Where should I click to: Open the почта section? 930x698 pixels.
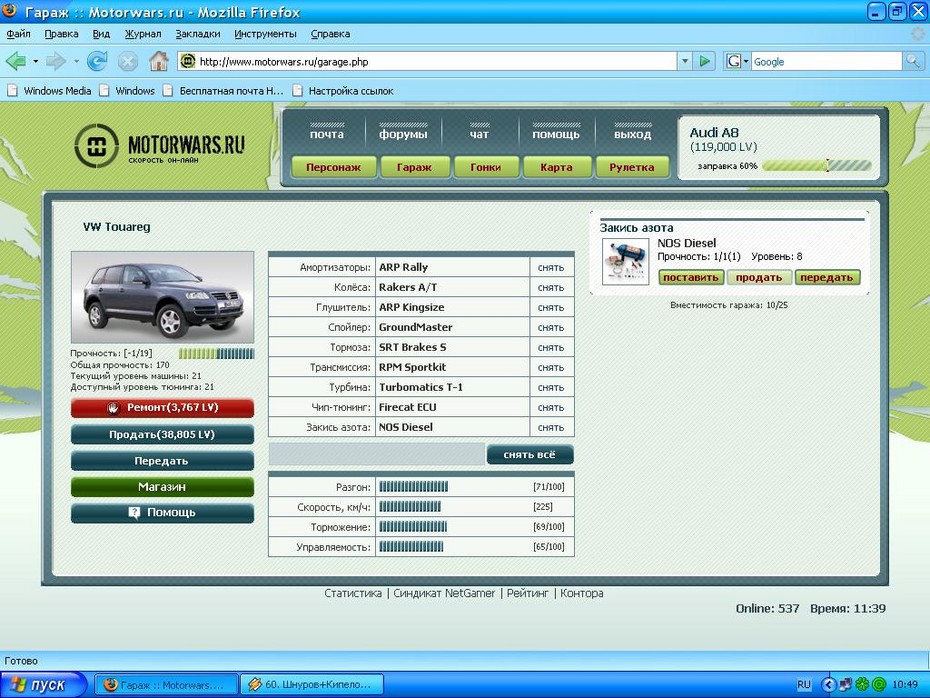[x=327, y=133]
